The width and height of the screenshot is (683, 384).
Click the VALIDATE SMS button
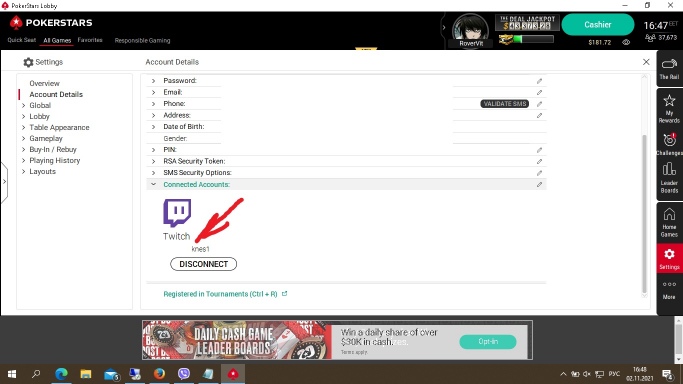504,104
